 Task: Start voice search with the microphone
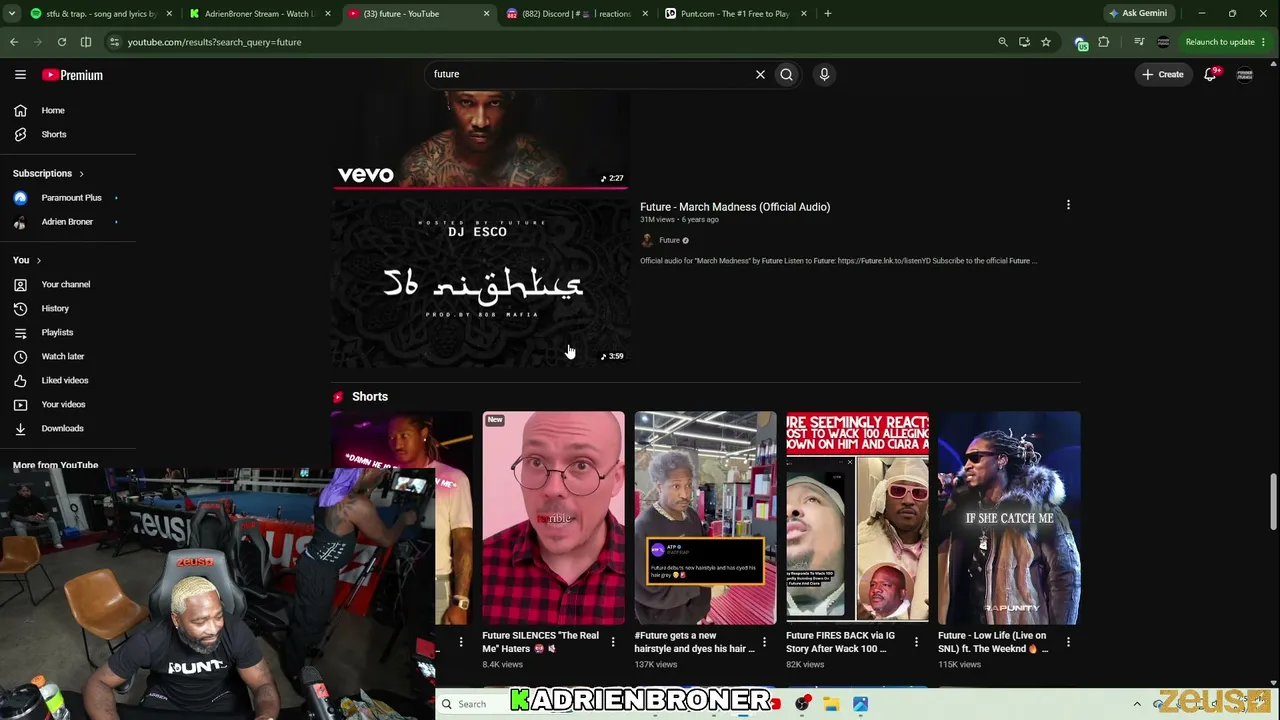tap(824, 74)
